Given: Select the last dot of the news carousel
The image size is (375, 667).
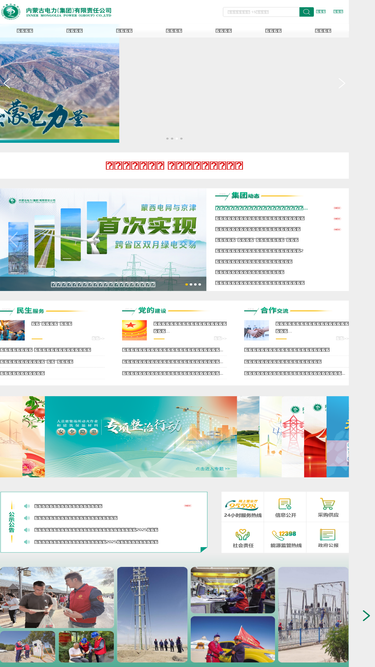Looking at the screenshot, I should click(200, 284).
